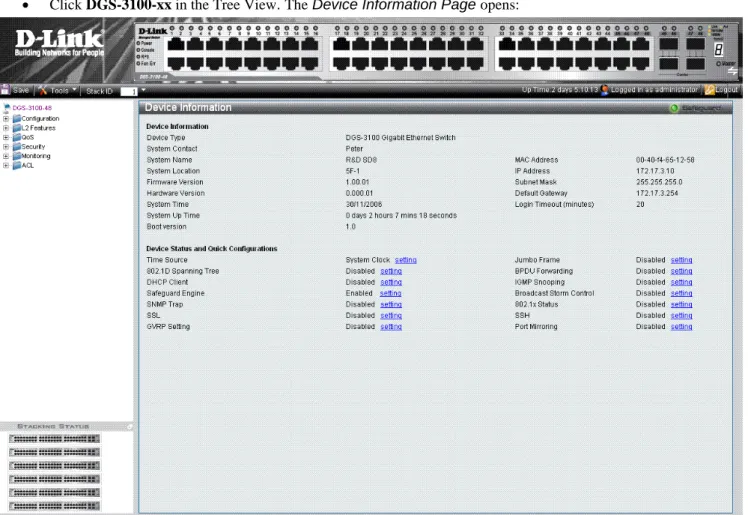748x515 pixels.
Task: Open the GVRP Setting link
Action: 391,327
